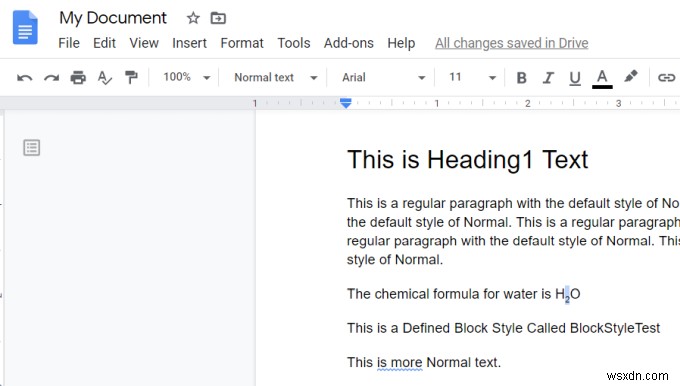Open the Add-ons menu

349,43
